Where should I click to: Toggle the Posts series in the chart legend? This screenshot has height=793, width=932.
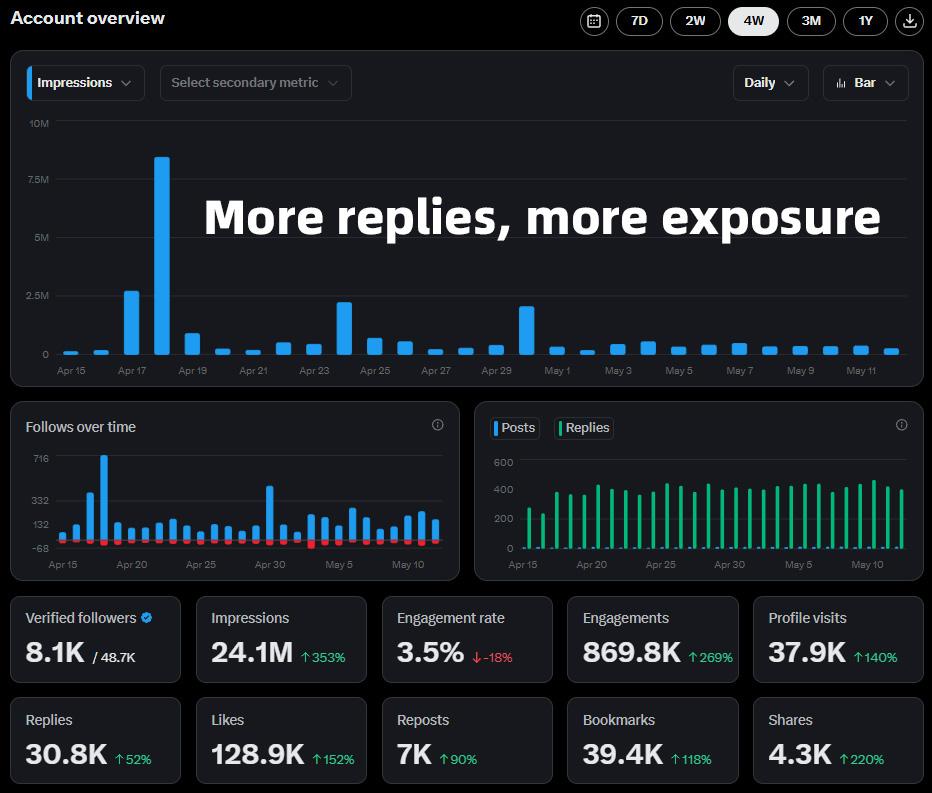coord(515,428)
